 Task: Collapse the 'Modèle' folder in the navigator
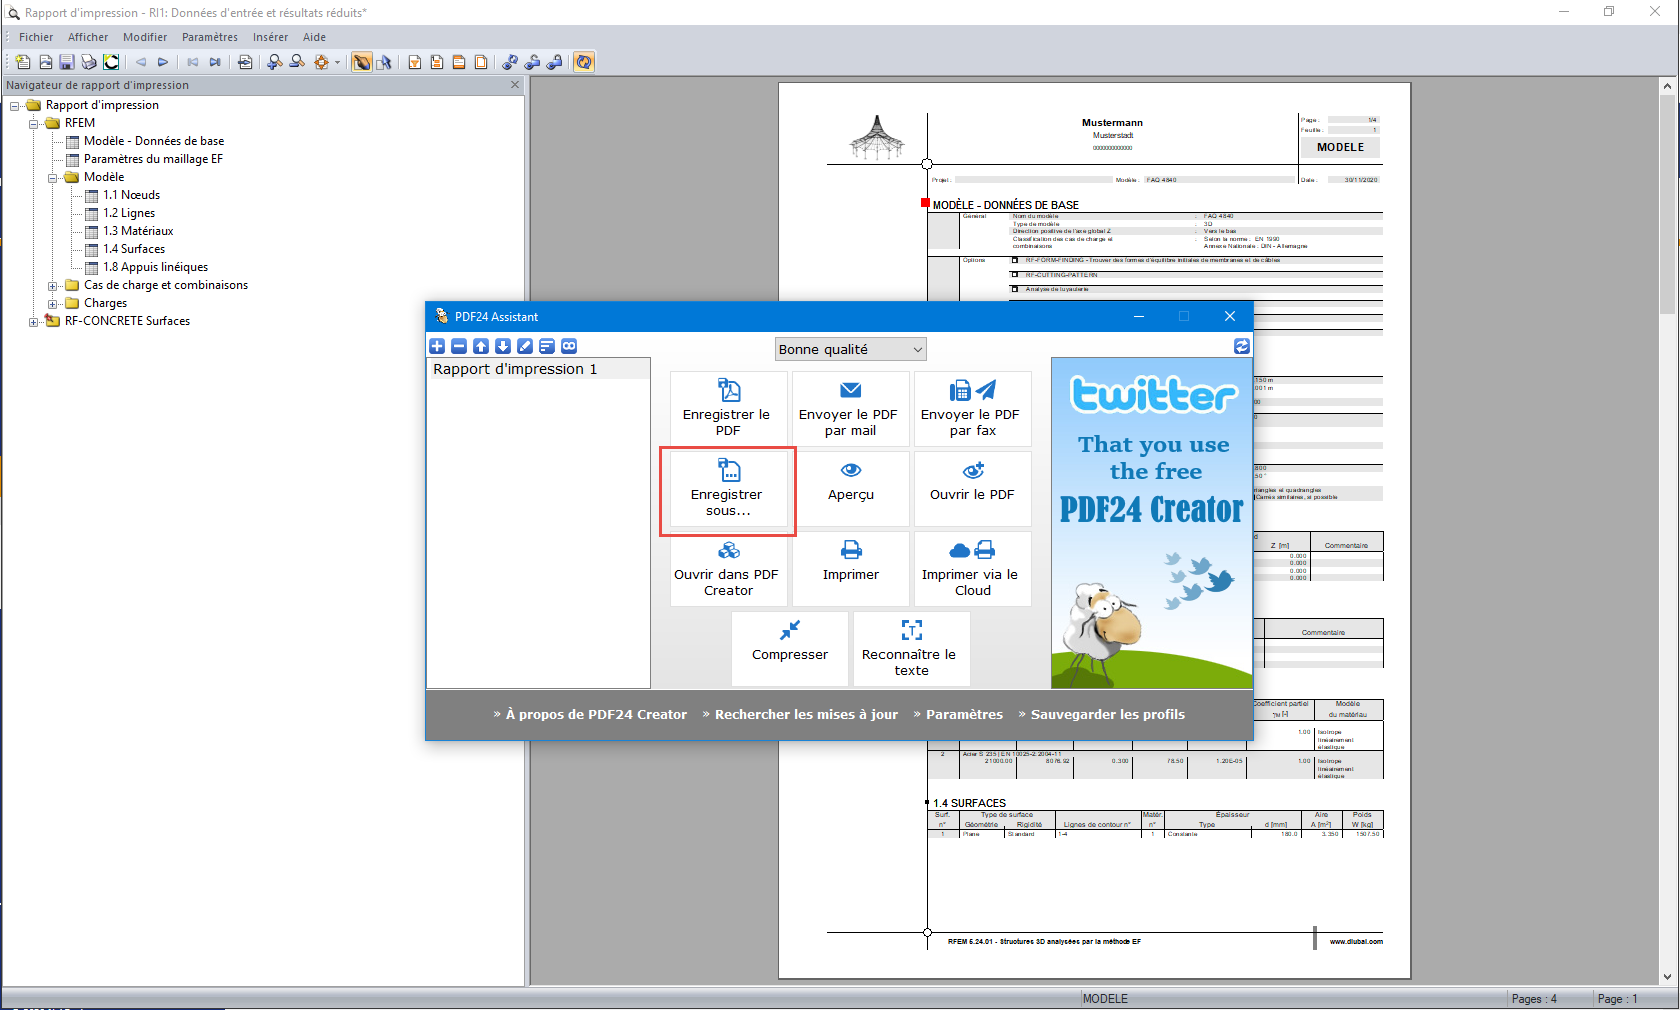(53, 177)
